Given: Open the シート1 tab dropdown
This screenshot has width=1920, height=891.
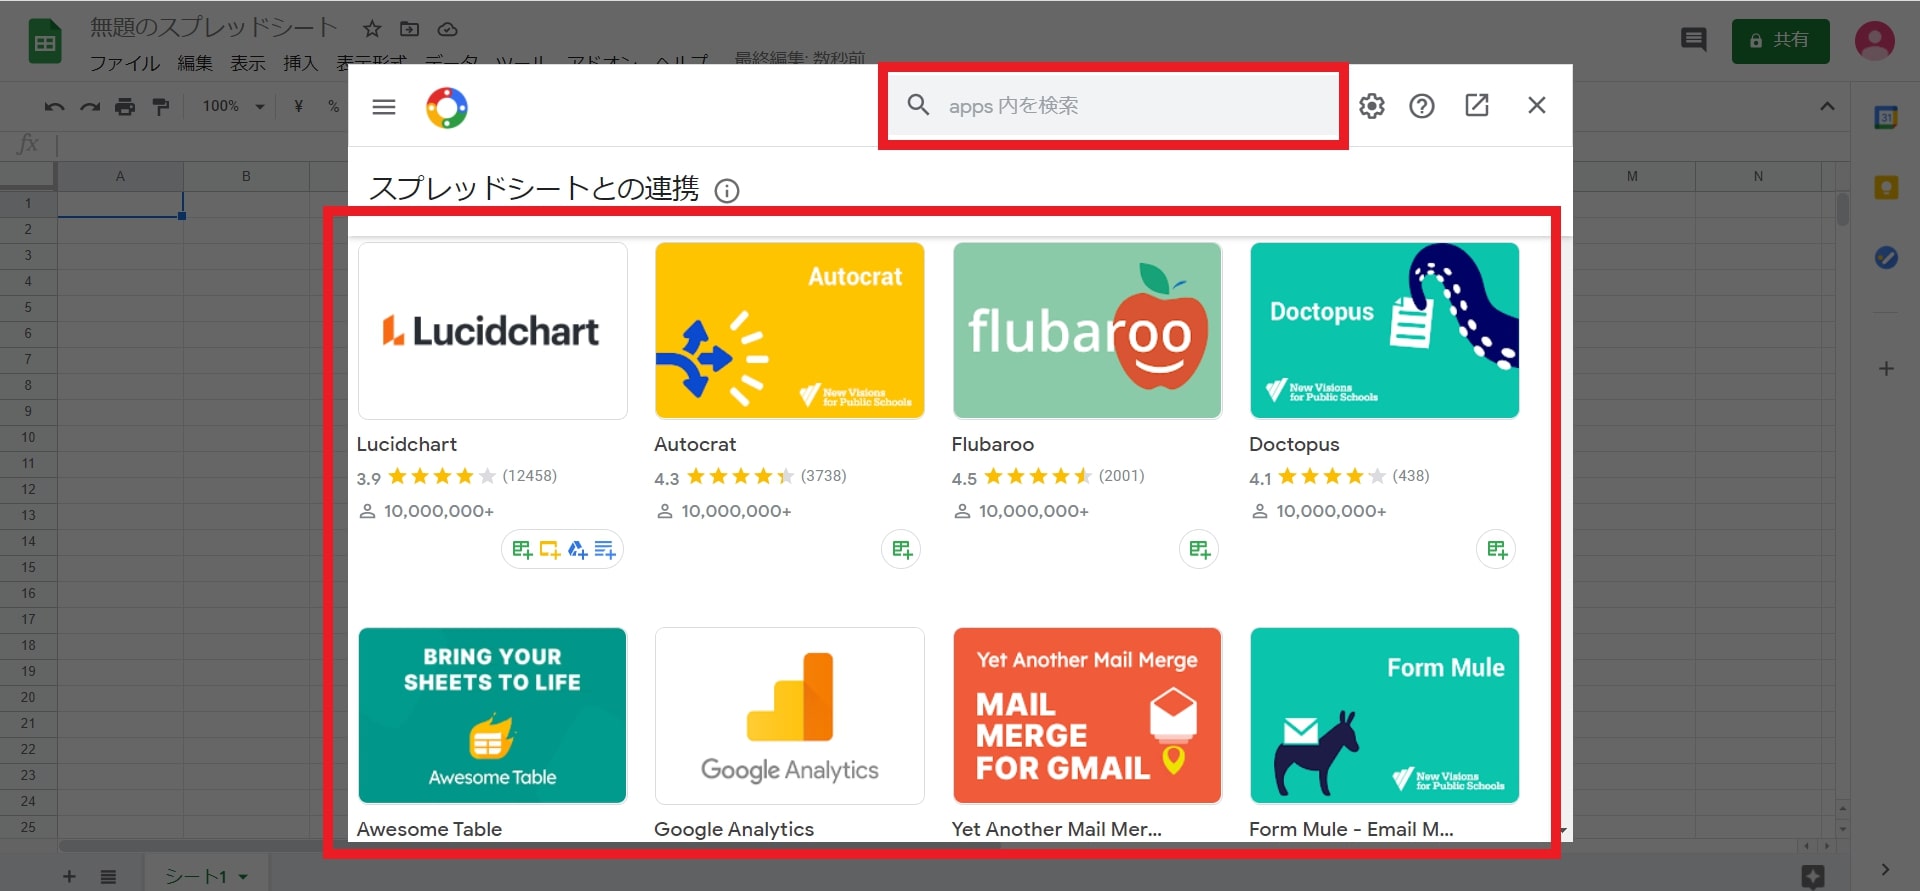Looking at the screenshot, I should tap(243, 877).
